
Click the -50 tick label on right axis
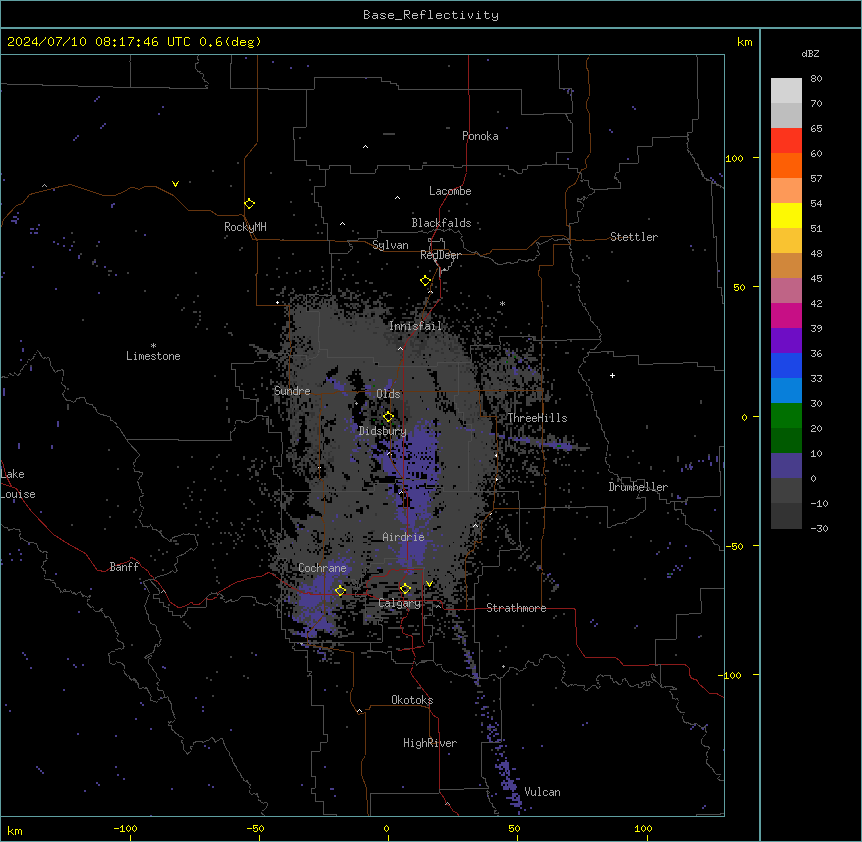[734, 546]
